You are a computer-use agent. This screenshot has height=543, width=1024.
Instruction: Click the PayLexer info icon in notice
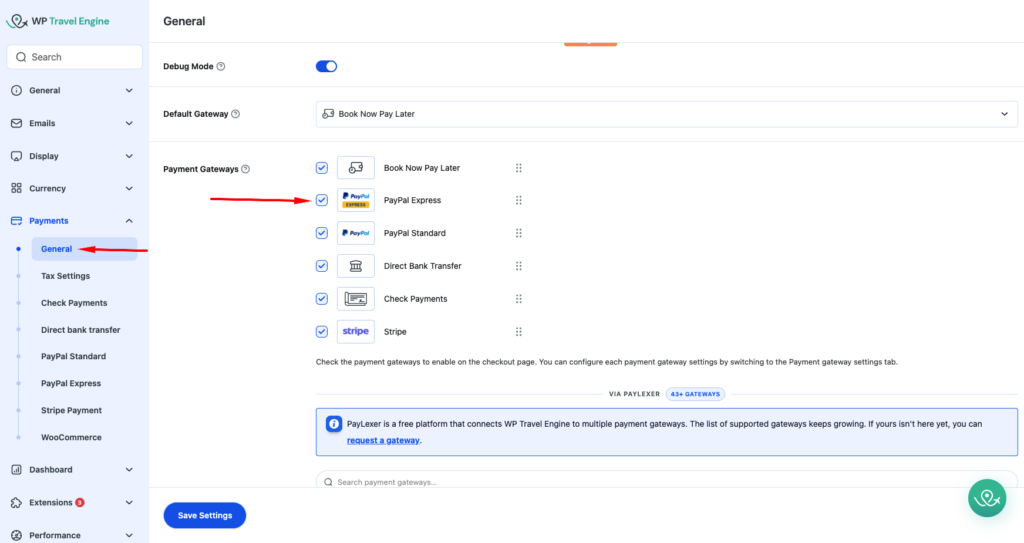click(x=334, y=424)
